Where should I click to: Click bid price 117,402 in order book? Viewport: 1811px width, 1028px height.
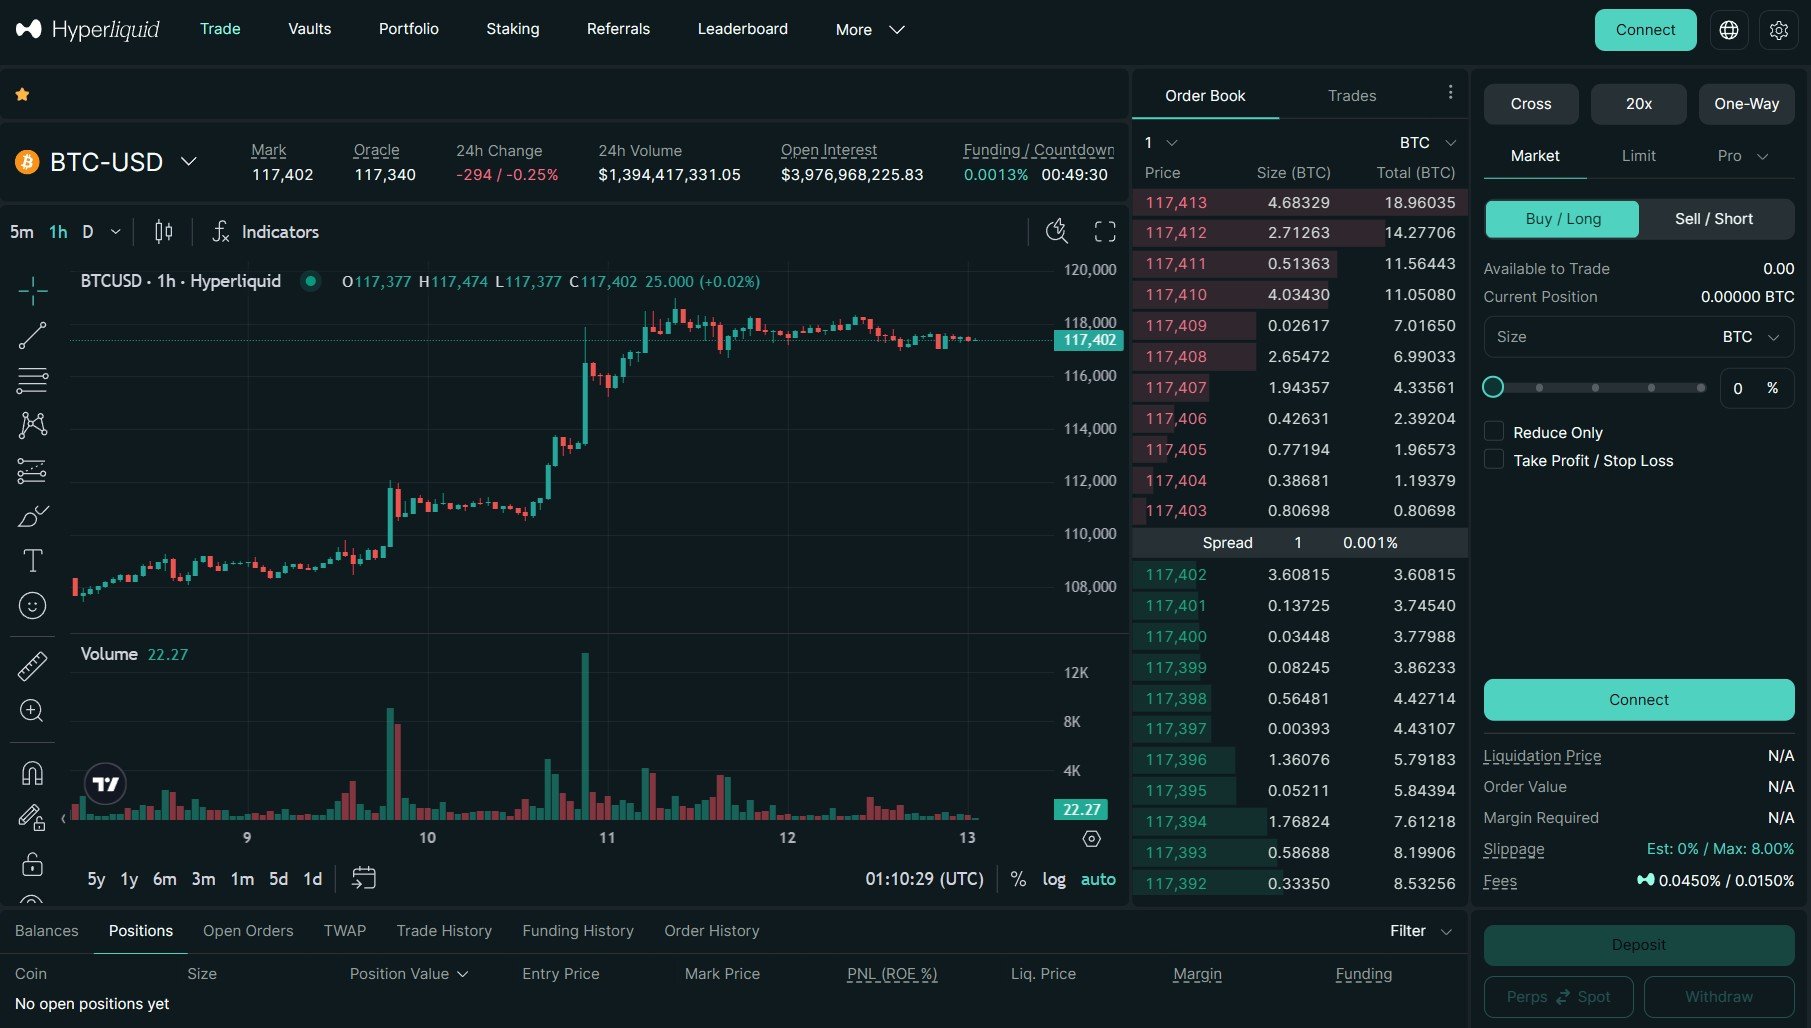(x=1176, y=575)
